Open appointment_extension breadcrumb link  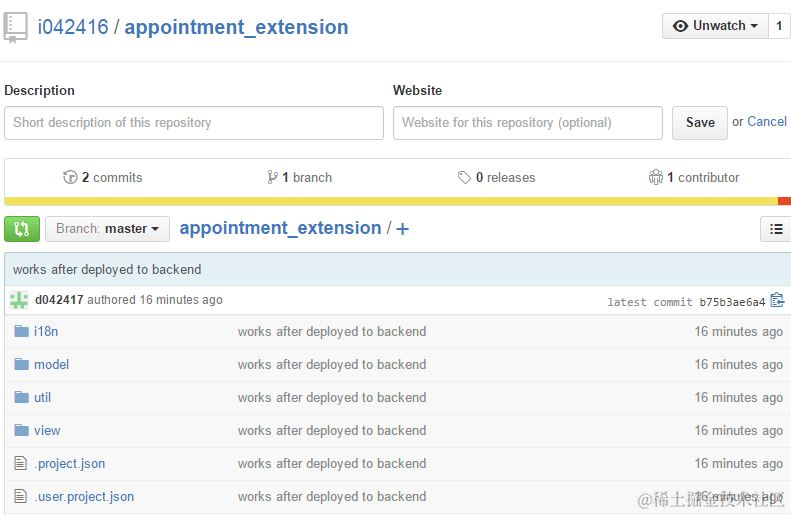(x=280, y=228)
